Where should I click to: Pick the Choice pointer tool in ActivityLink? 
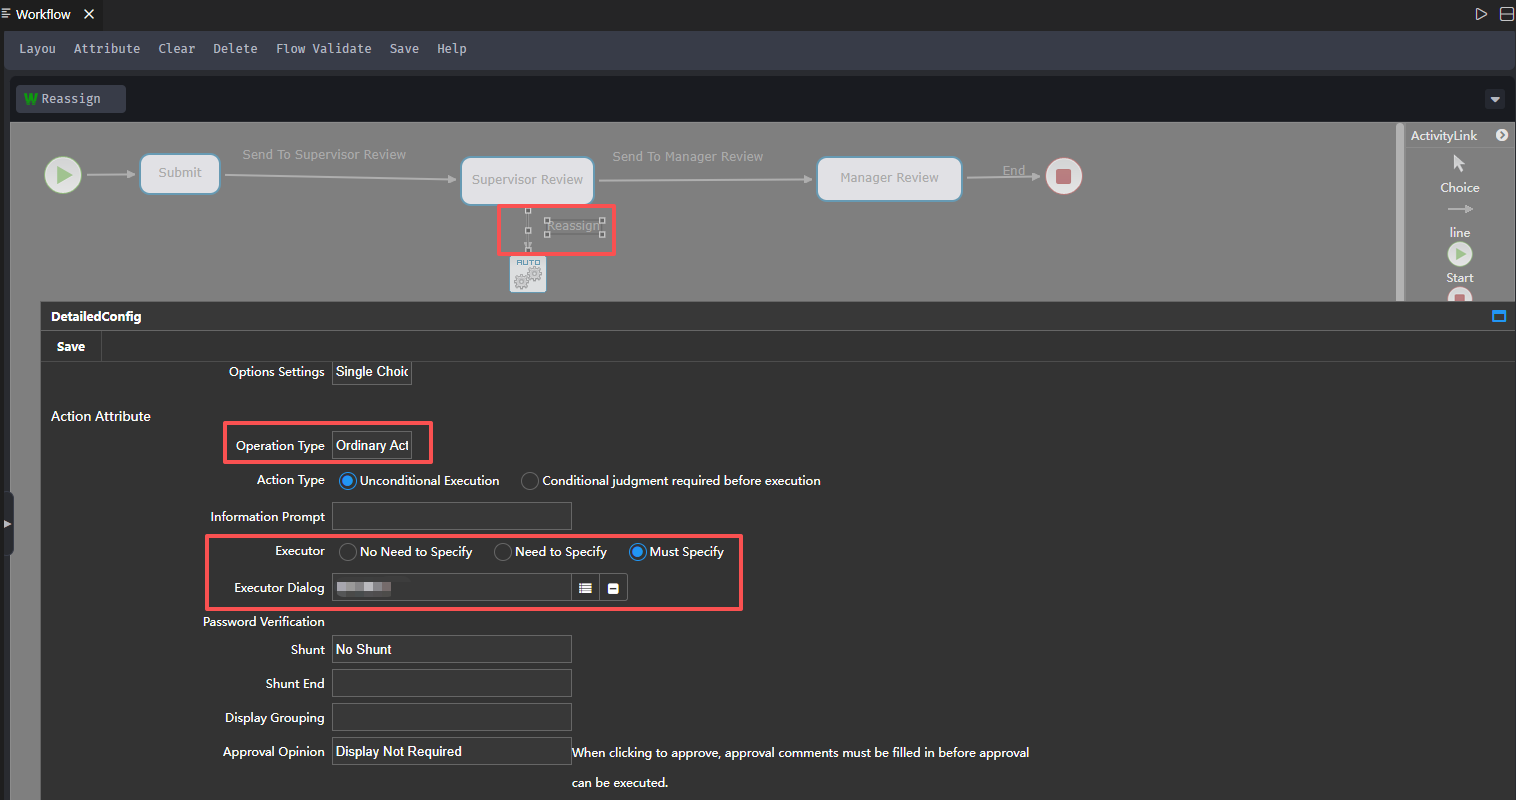(1459, 164)
